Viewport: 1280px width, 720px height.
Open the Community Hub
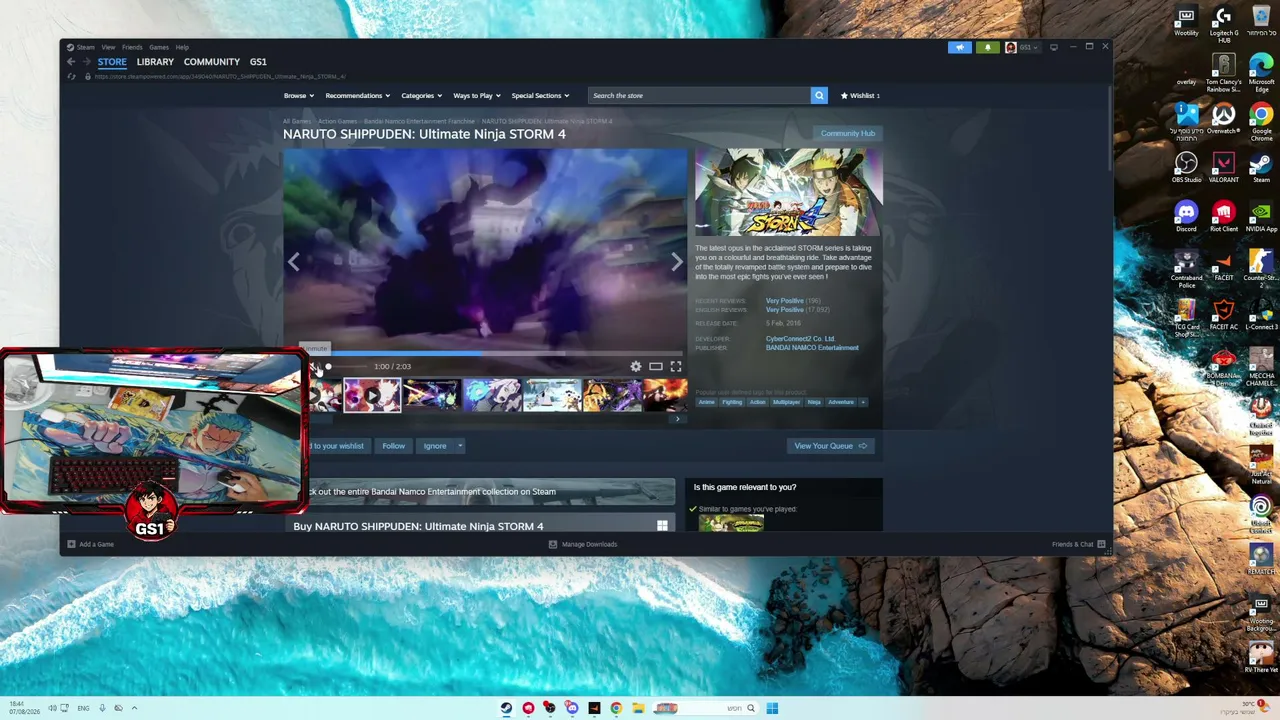[848, 133]
